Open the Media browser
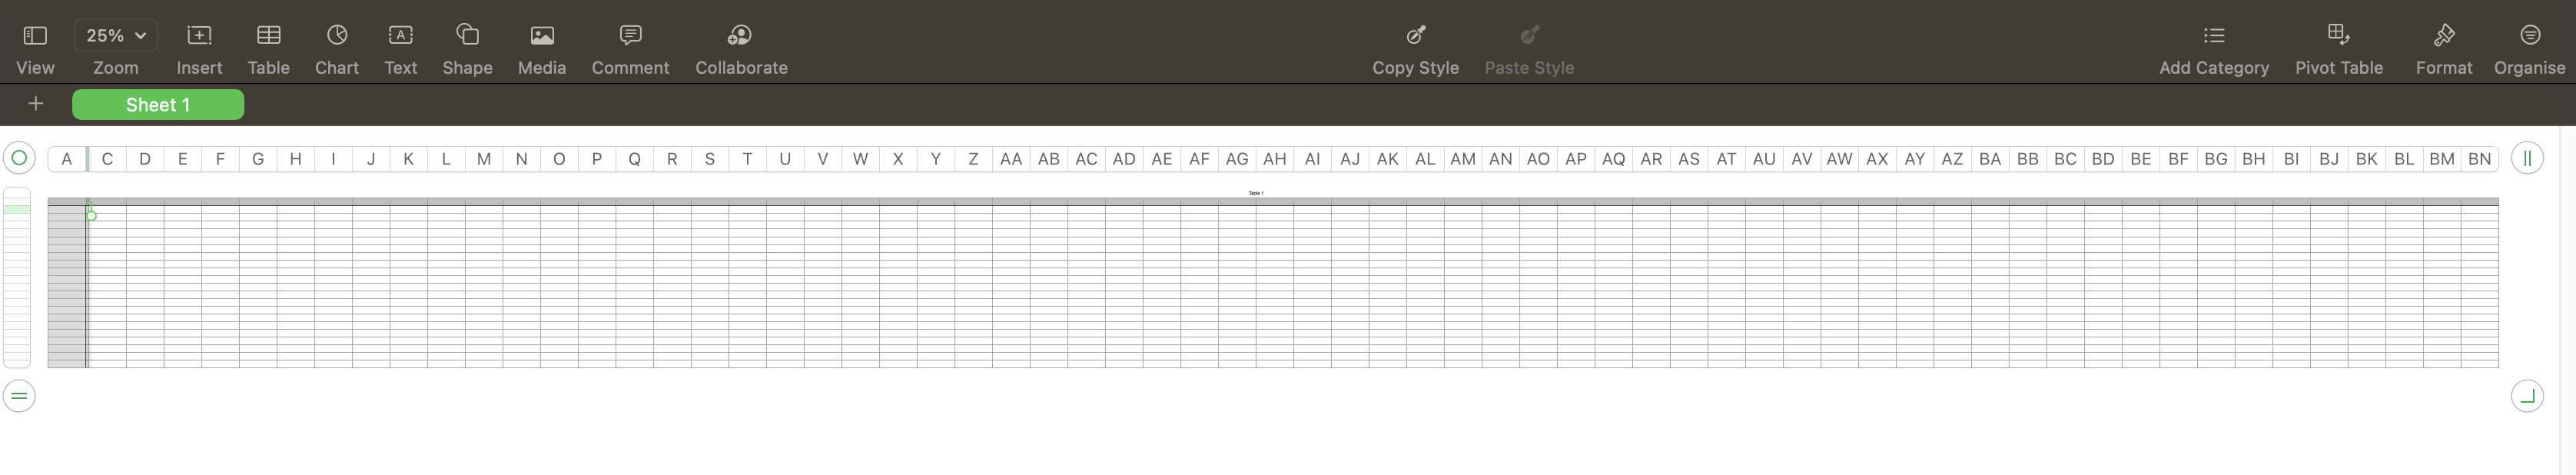Screen dimensions: 2576x475 click(x=542, y=48)
